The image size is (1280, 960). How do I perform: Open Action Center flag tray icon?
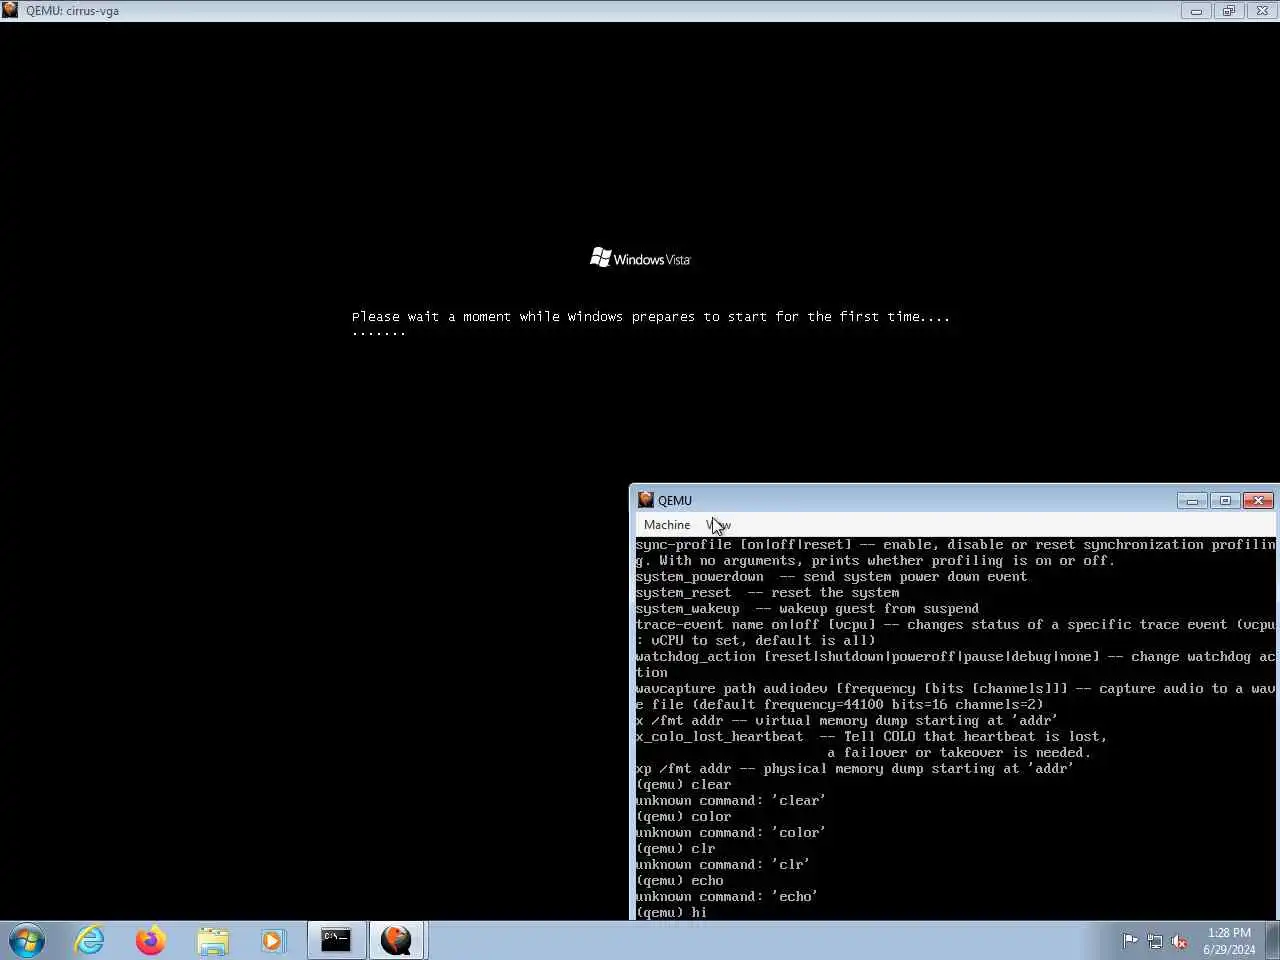pos(1130,941)
